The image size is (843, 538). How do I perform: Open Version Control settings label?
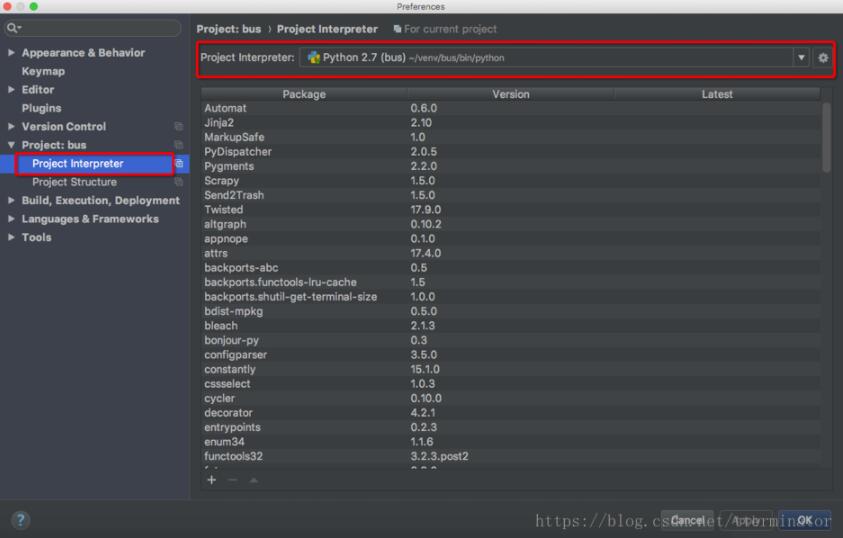pos(64,126)
